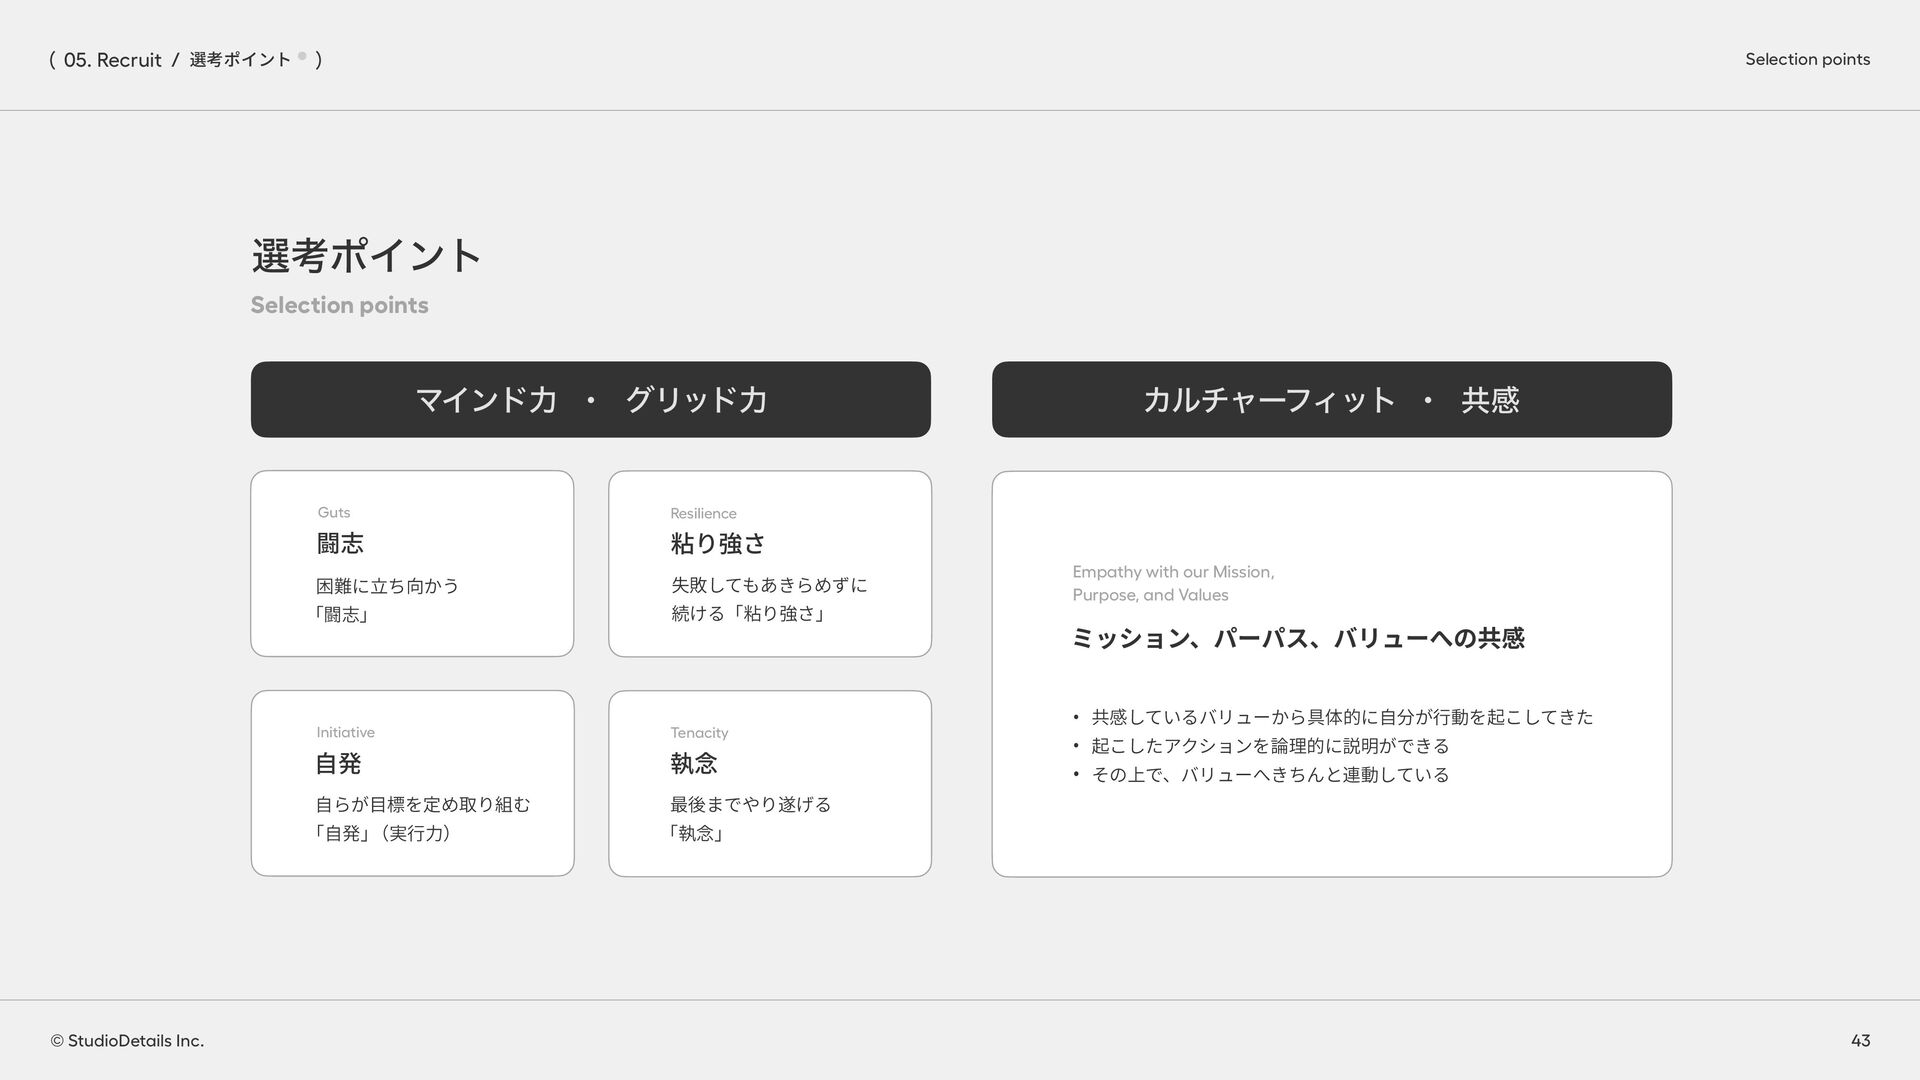Click the ミッション、パーパス、バリューへの共感 heading
The image size is (1920, 1080).
coord(1297,638)
